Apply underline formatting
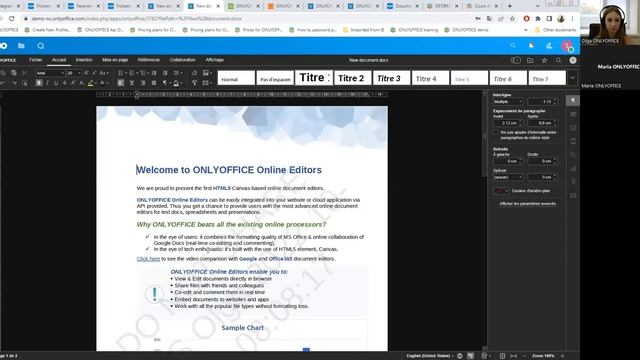Viewport: 640px width, 360px height. pos(56,83)
